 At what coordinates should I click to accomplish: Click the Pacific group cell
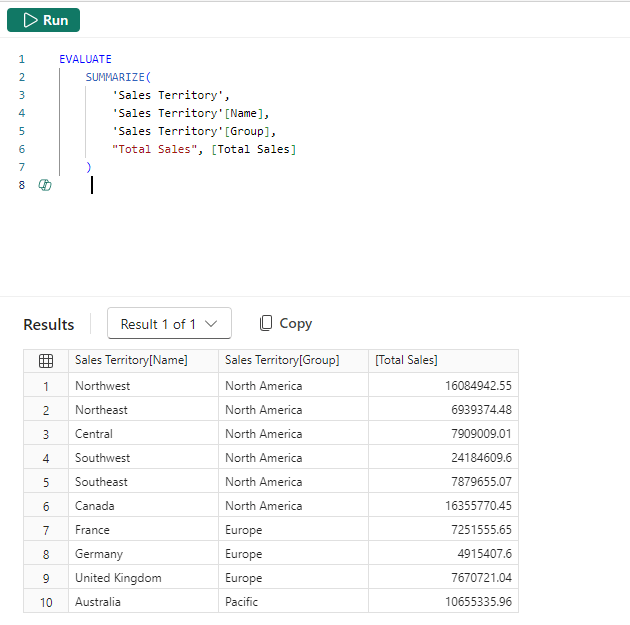[x=243, y=602]
